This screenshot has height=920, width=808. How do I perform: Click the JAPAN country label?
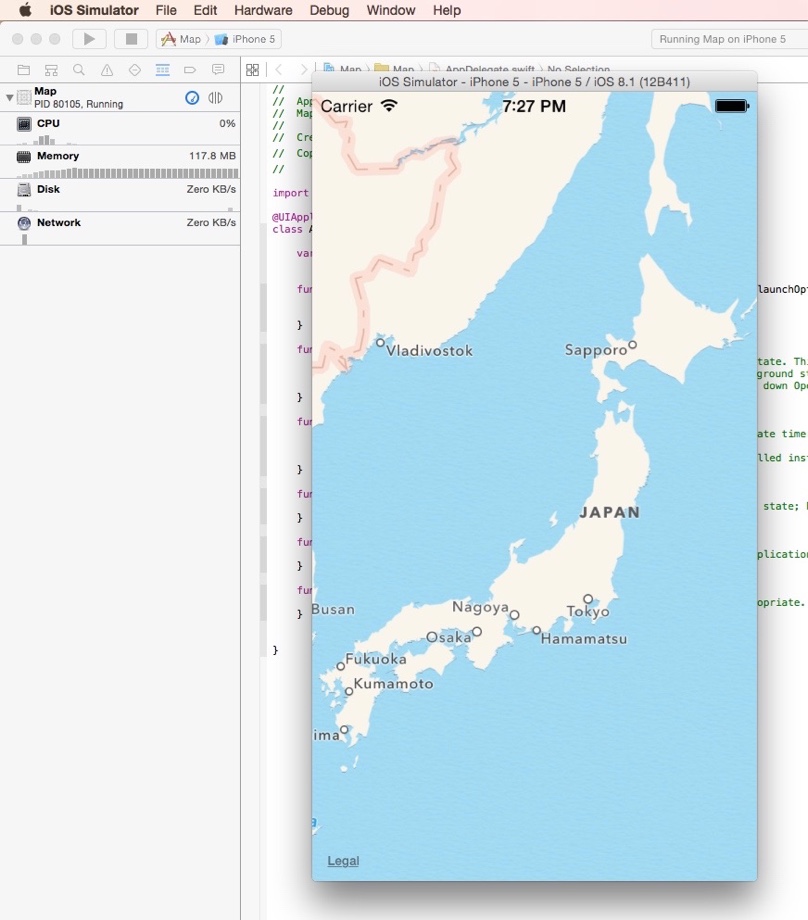point(610,512)
